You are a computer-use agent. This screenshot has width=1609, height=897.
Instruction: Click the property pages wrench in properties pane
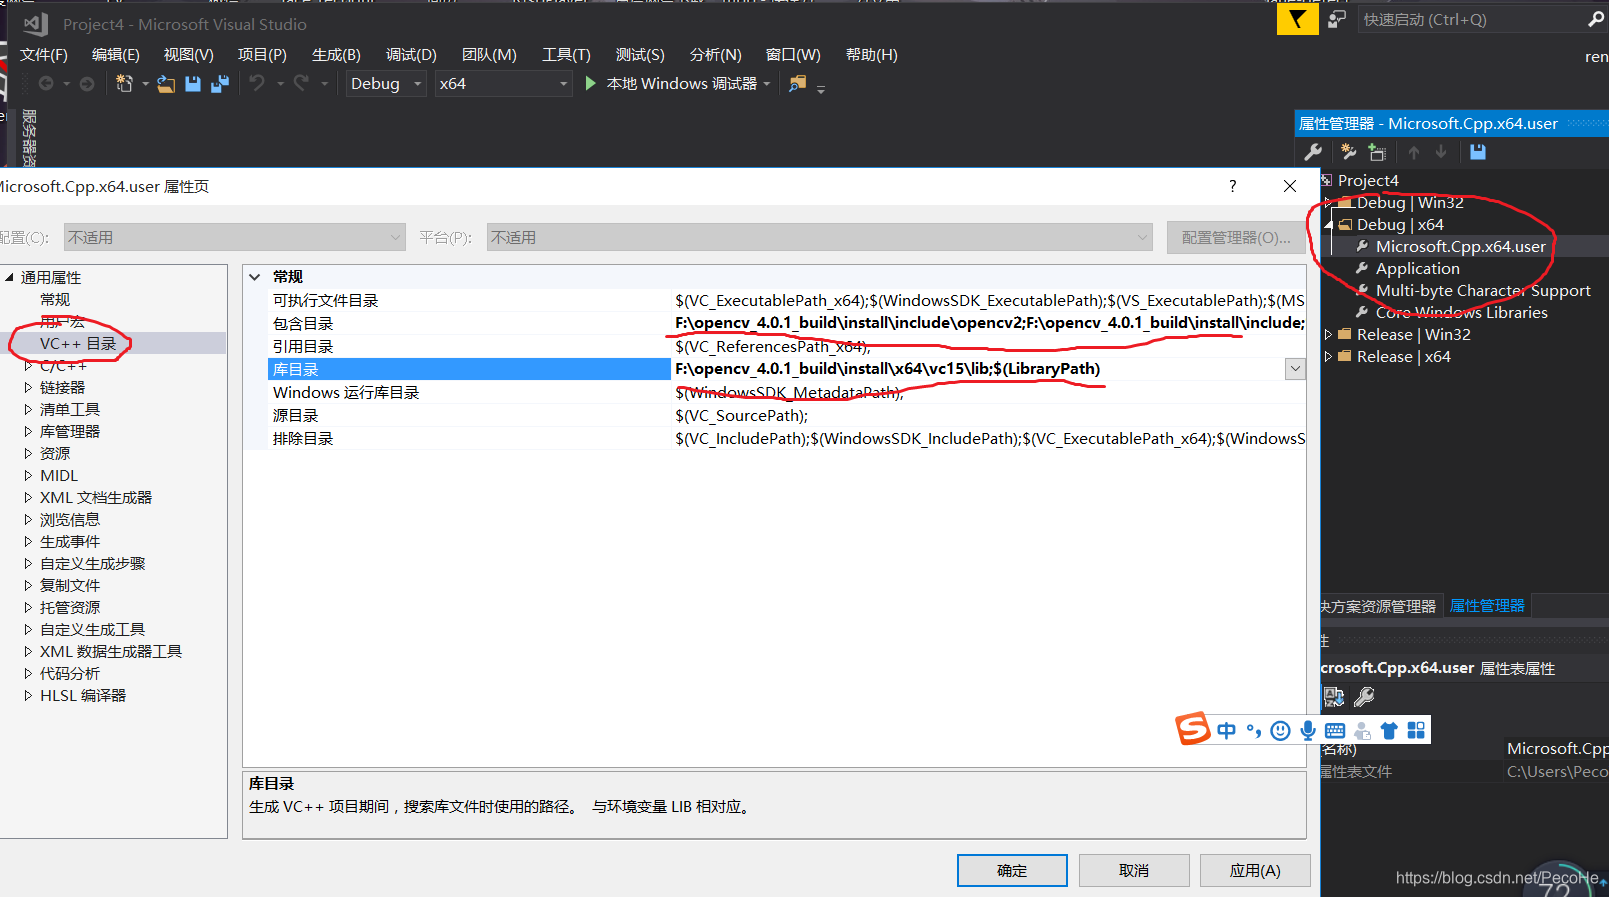1364,696
